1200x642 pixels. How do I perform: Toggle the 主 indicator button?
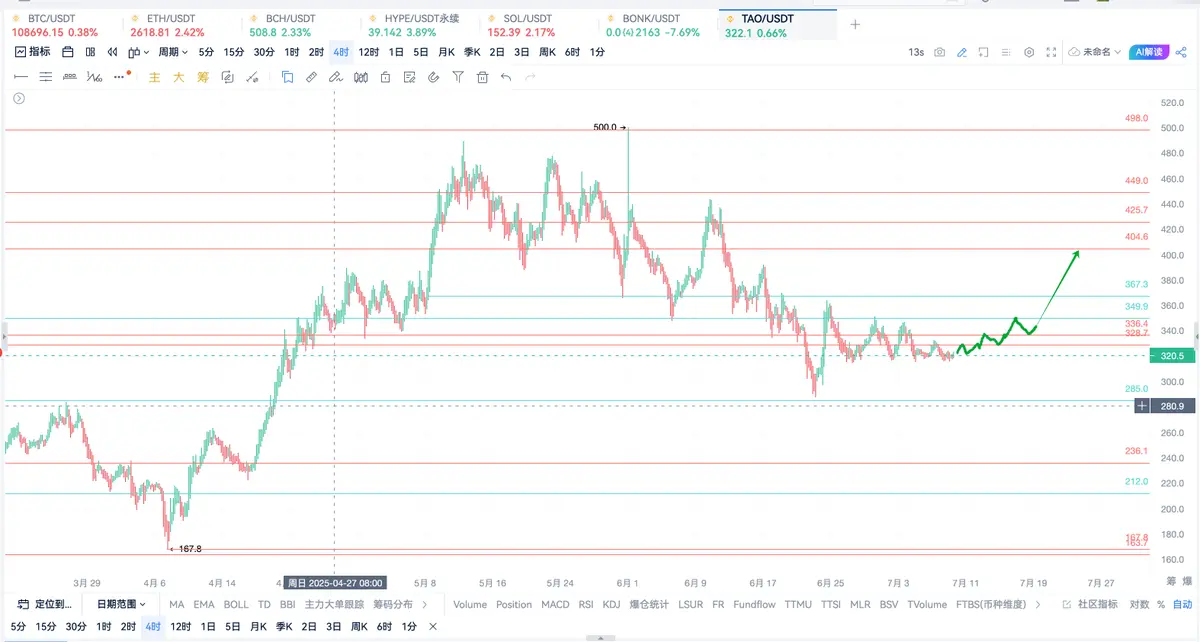pyautogui.click(x=154, y=76)
